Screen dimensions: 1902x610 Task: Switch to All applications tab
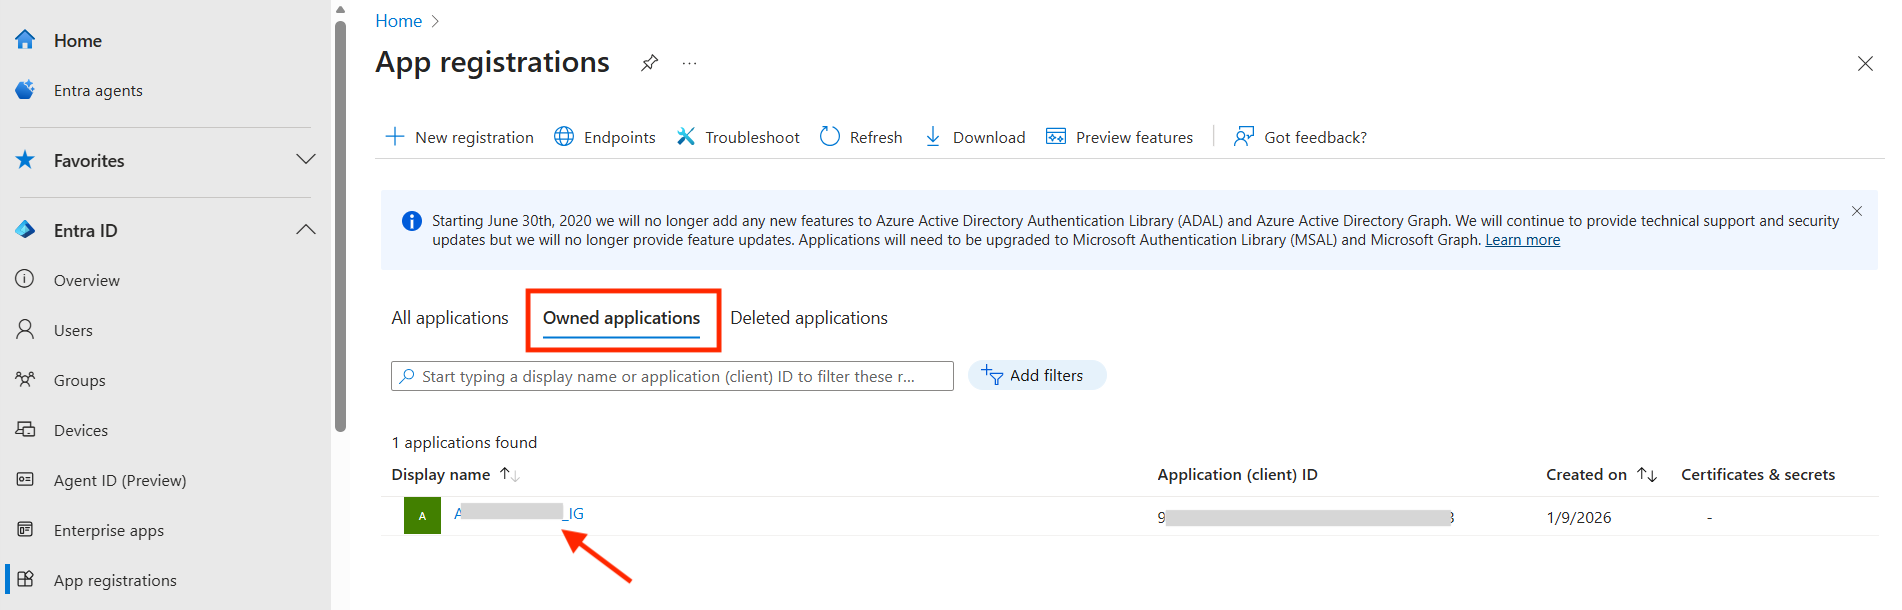(450, 318)
